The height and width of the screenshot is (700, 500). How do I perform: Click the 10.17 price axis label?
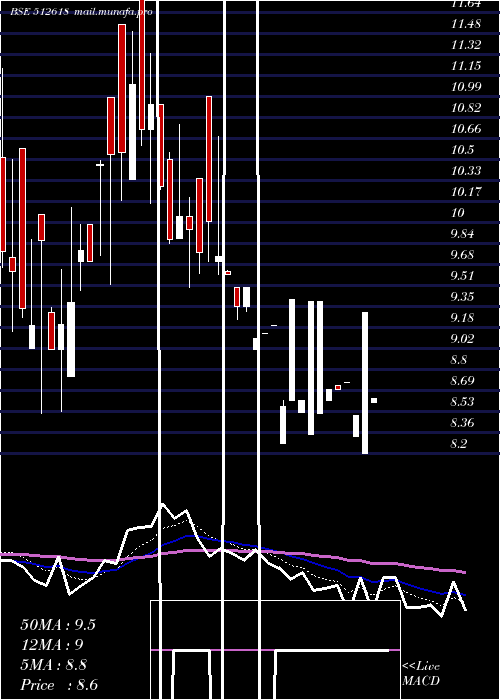point(466,192)
